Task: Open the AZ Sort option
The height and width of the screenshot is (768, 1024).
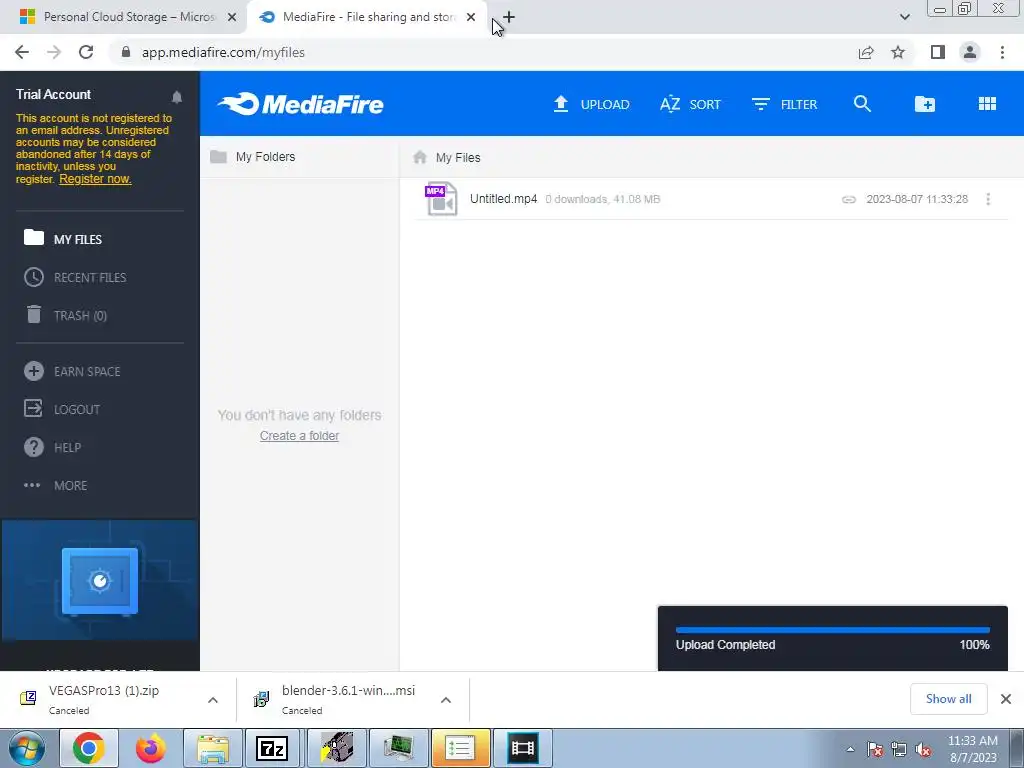Action: pos(690,104)
